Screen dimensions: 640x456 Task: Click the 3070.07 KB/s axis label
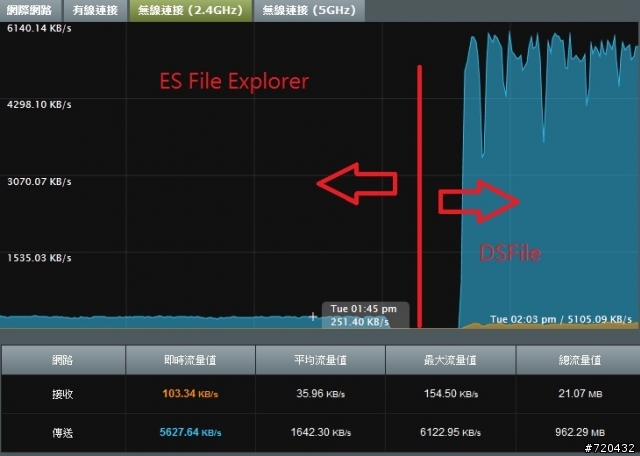tap(39, 181)
